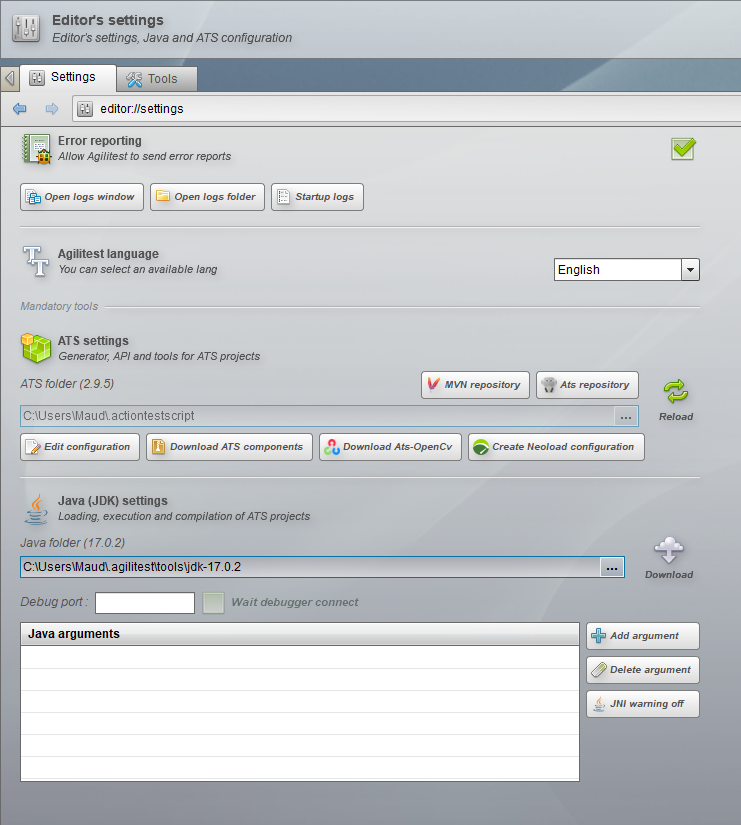
Task: Click Download Ats-OpenCv
Action: tap(390, 447)
